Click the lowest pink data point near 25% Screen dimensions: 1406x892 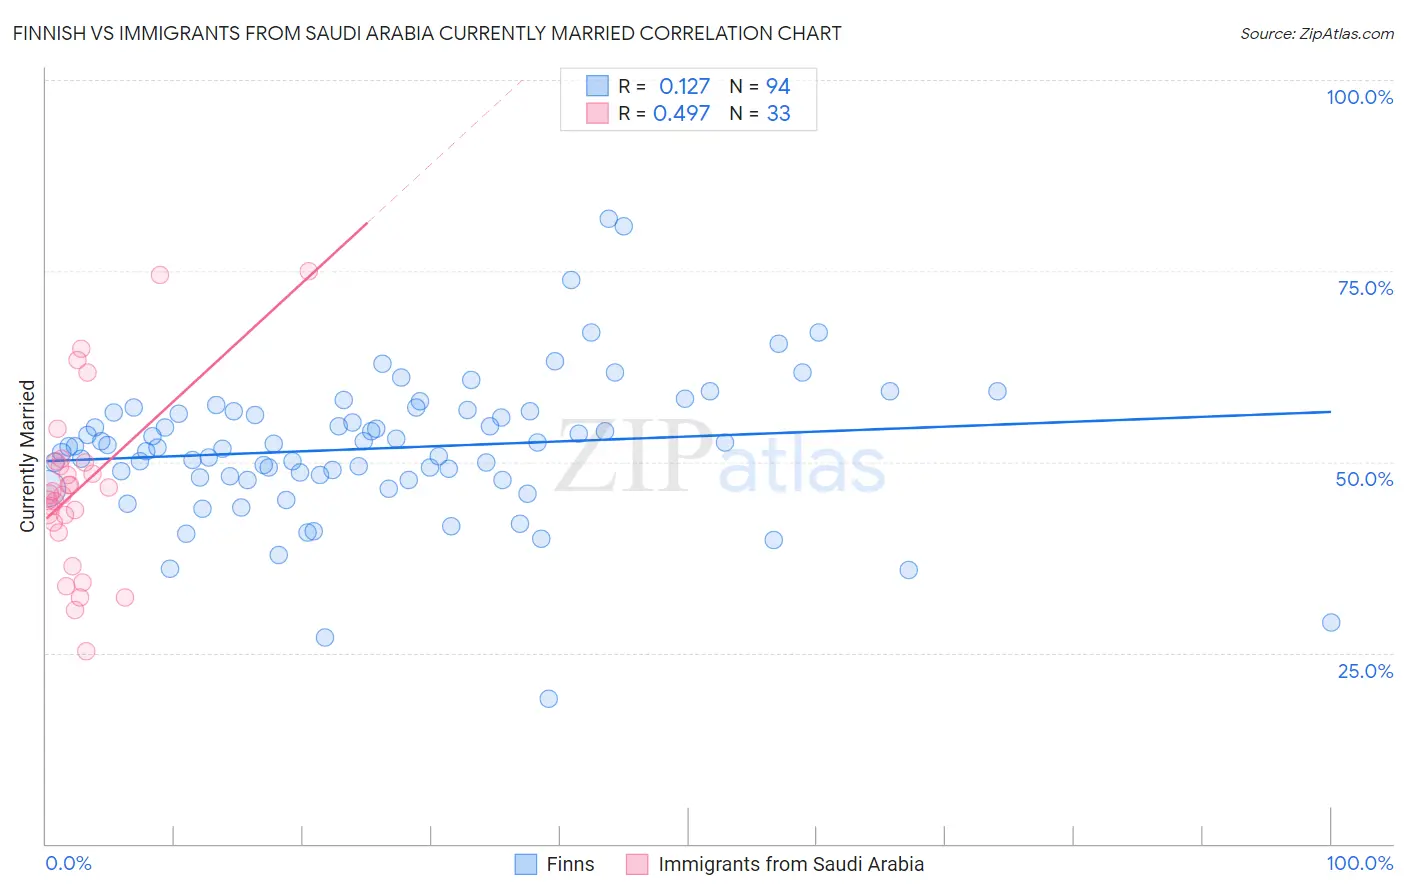[x=86, y=651]
